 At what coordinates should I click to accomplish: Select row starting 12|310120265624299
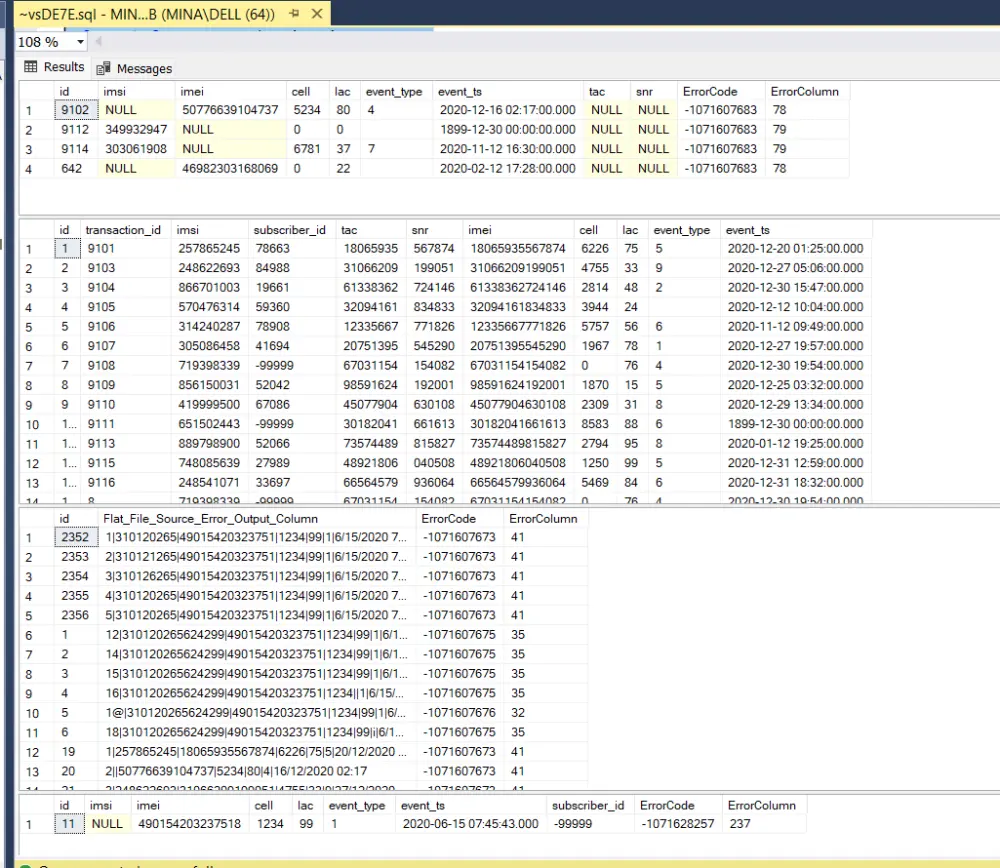(x=256, y=635)
